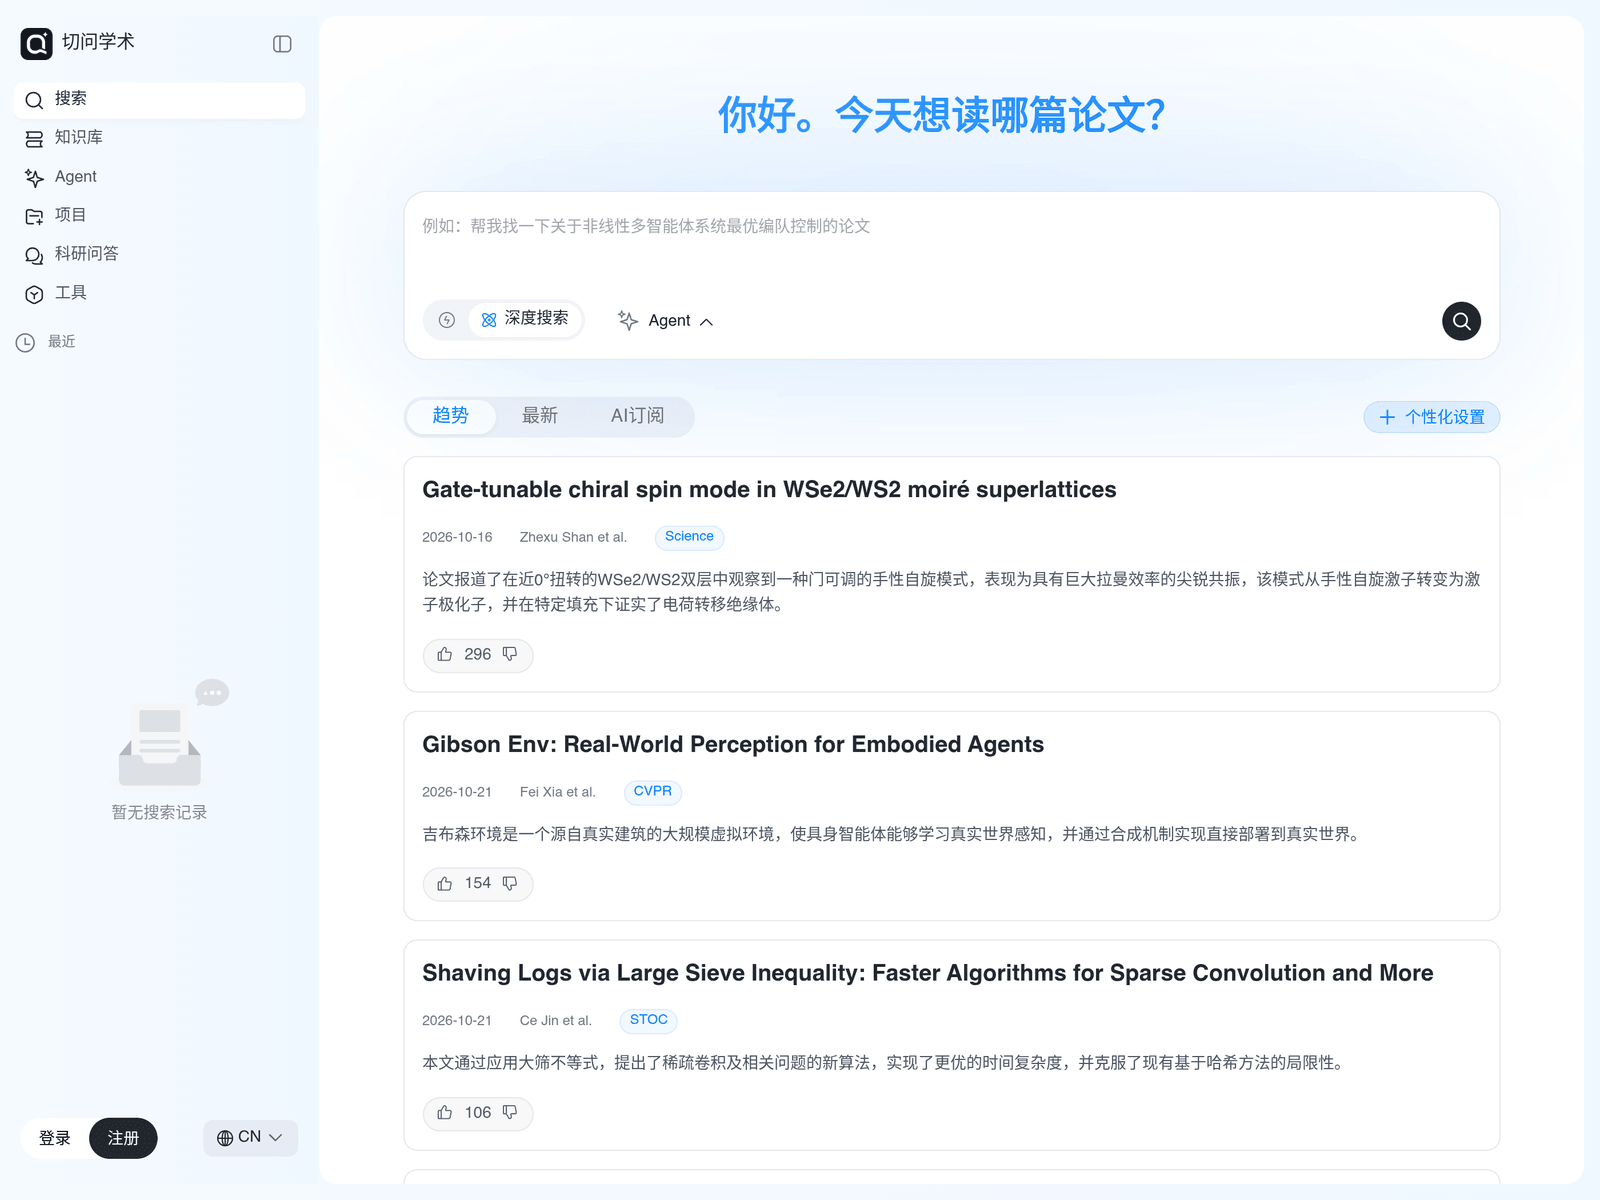Click the 最近 clock icon

[x=26, y=342]
